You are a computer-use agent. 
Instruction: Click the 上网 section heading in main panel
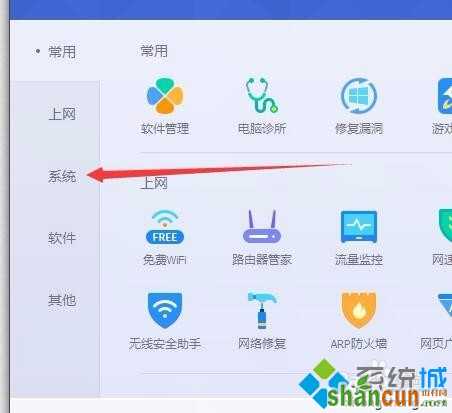point(154,183)
